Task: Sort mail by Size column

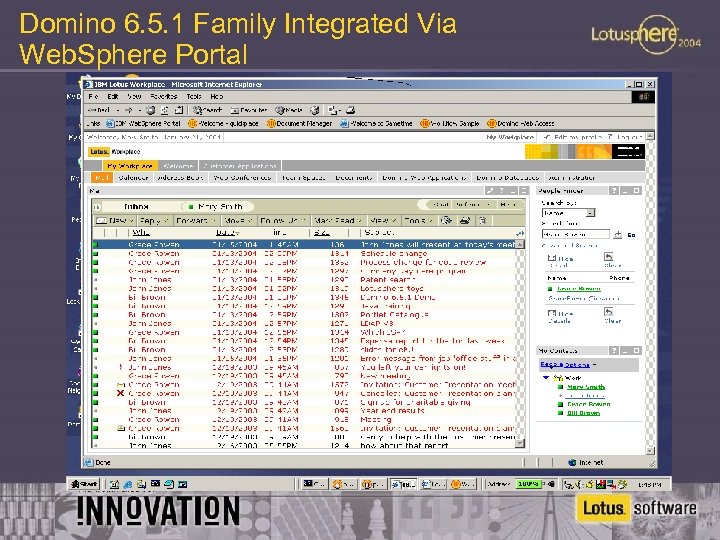Action: [321, 232]
